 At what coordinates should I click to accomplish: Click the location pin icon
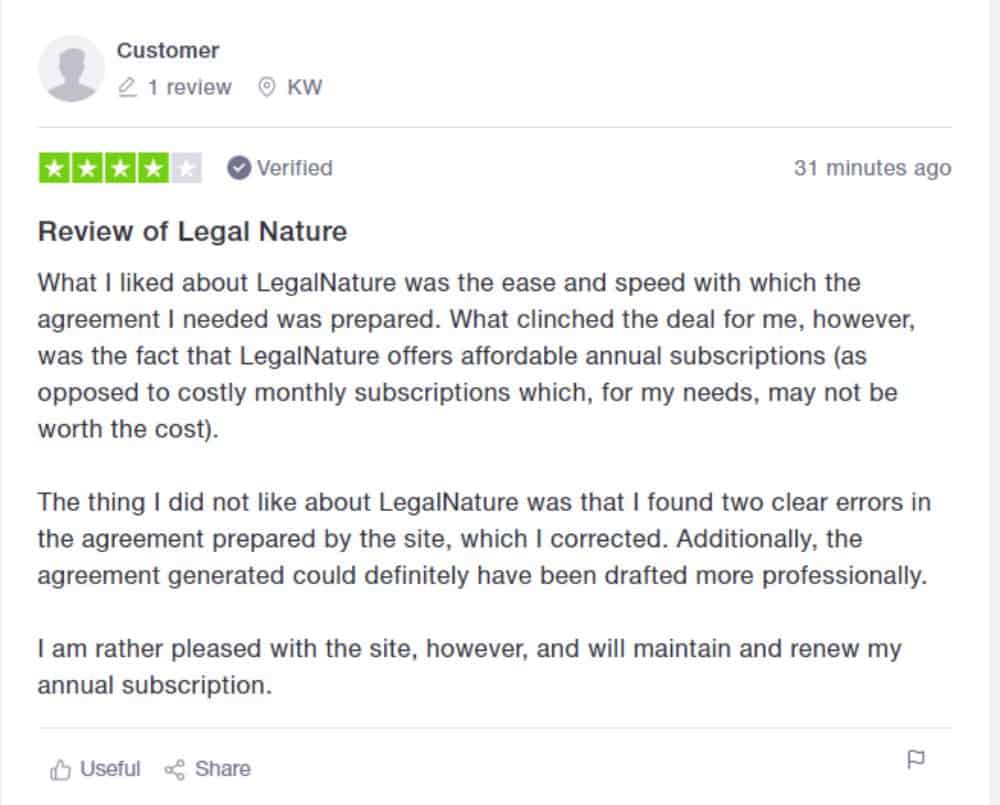pos(267,87)
